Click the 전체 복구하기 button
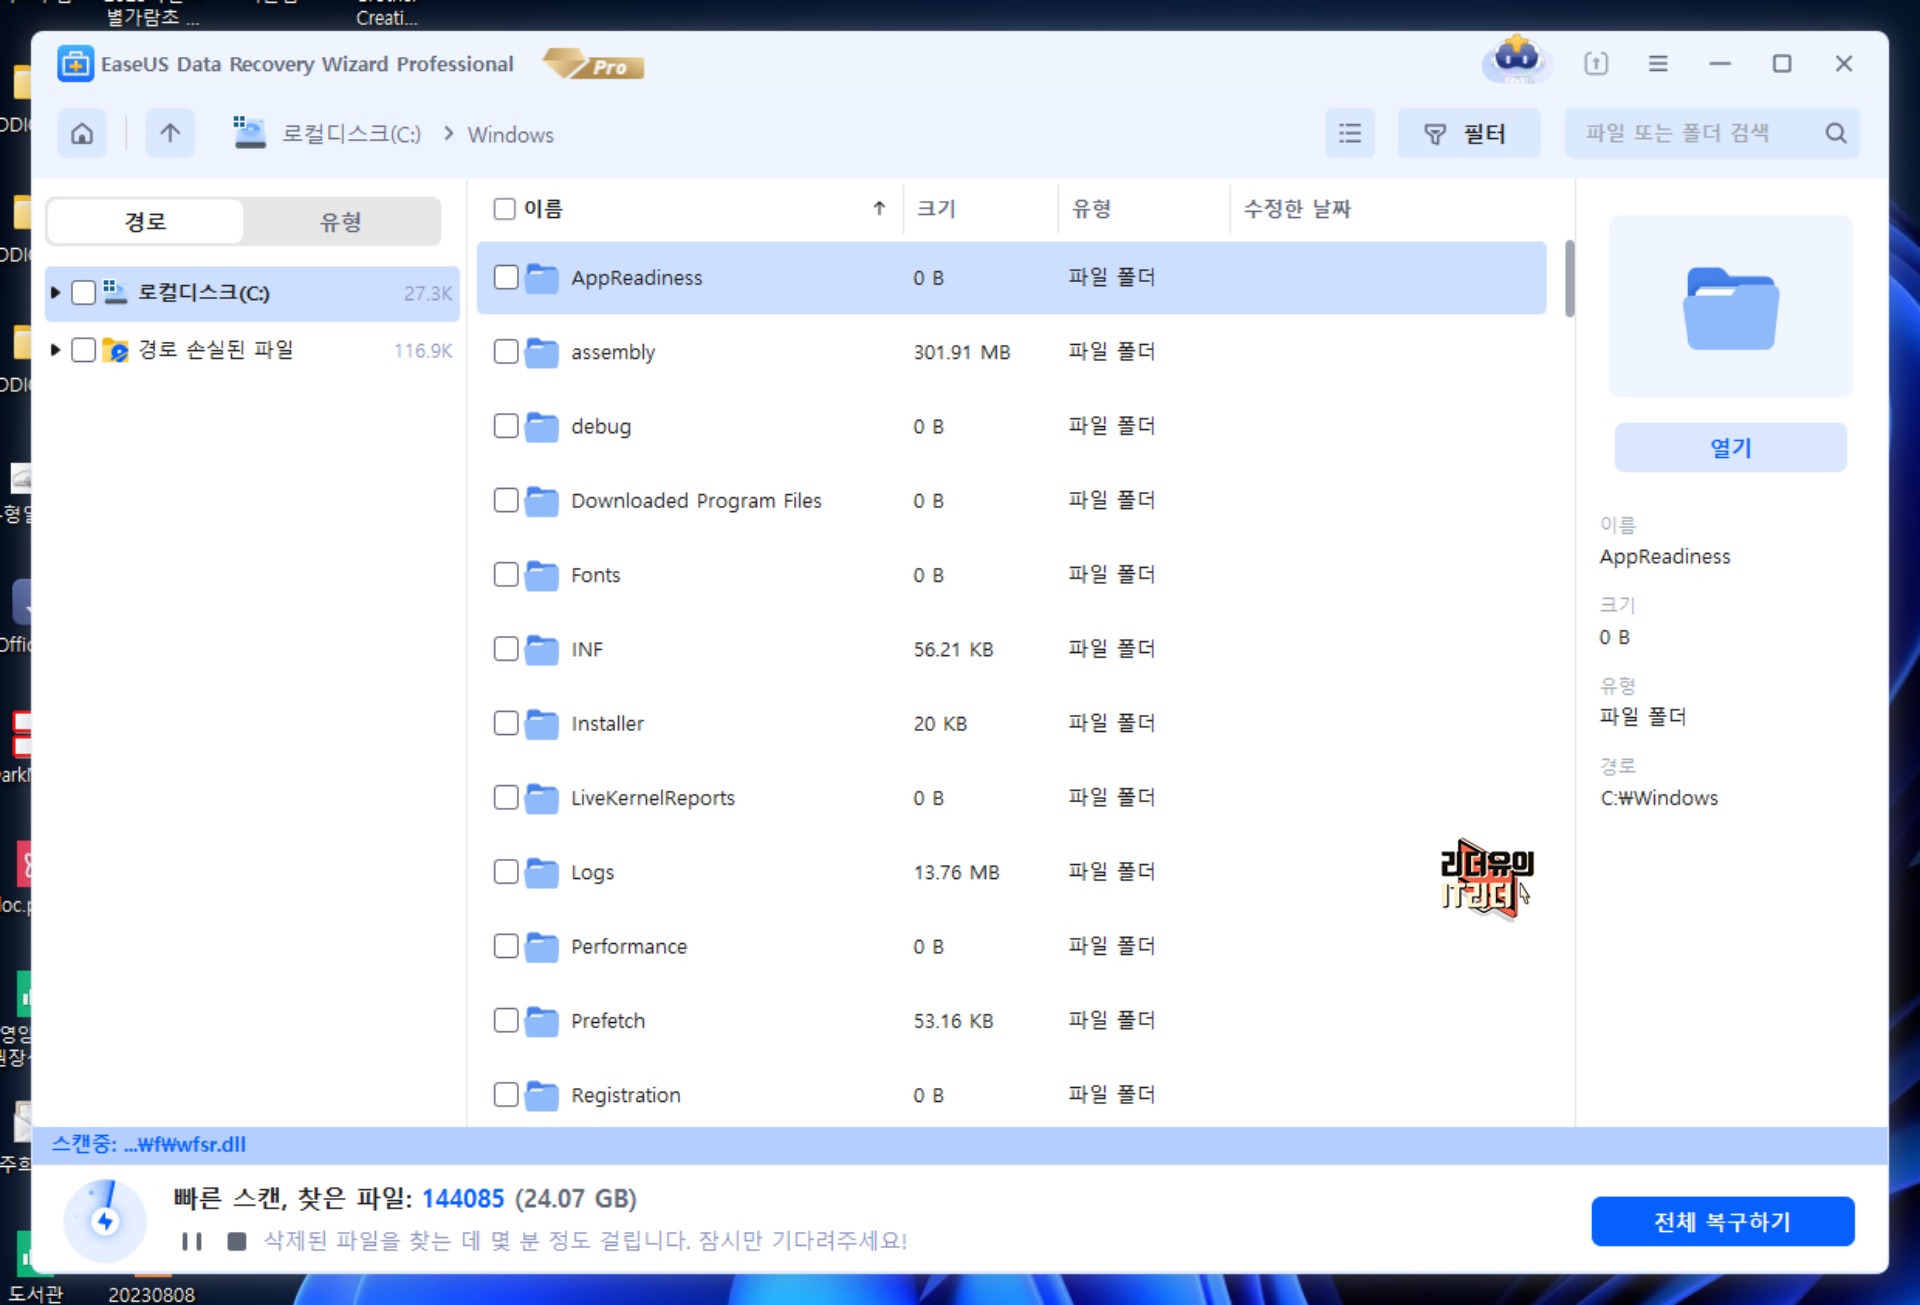The image size is (1920, 1305). click(x=1722, y=1221)
